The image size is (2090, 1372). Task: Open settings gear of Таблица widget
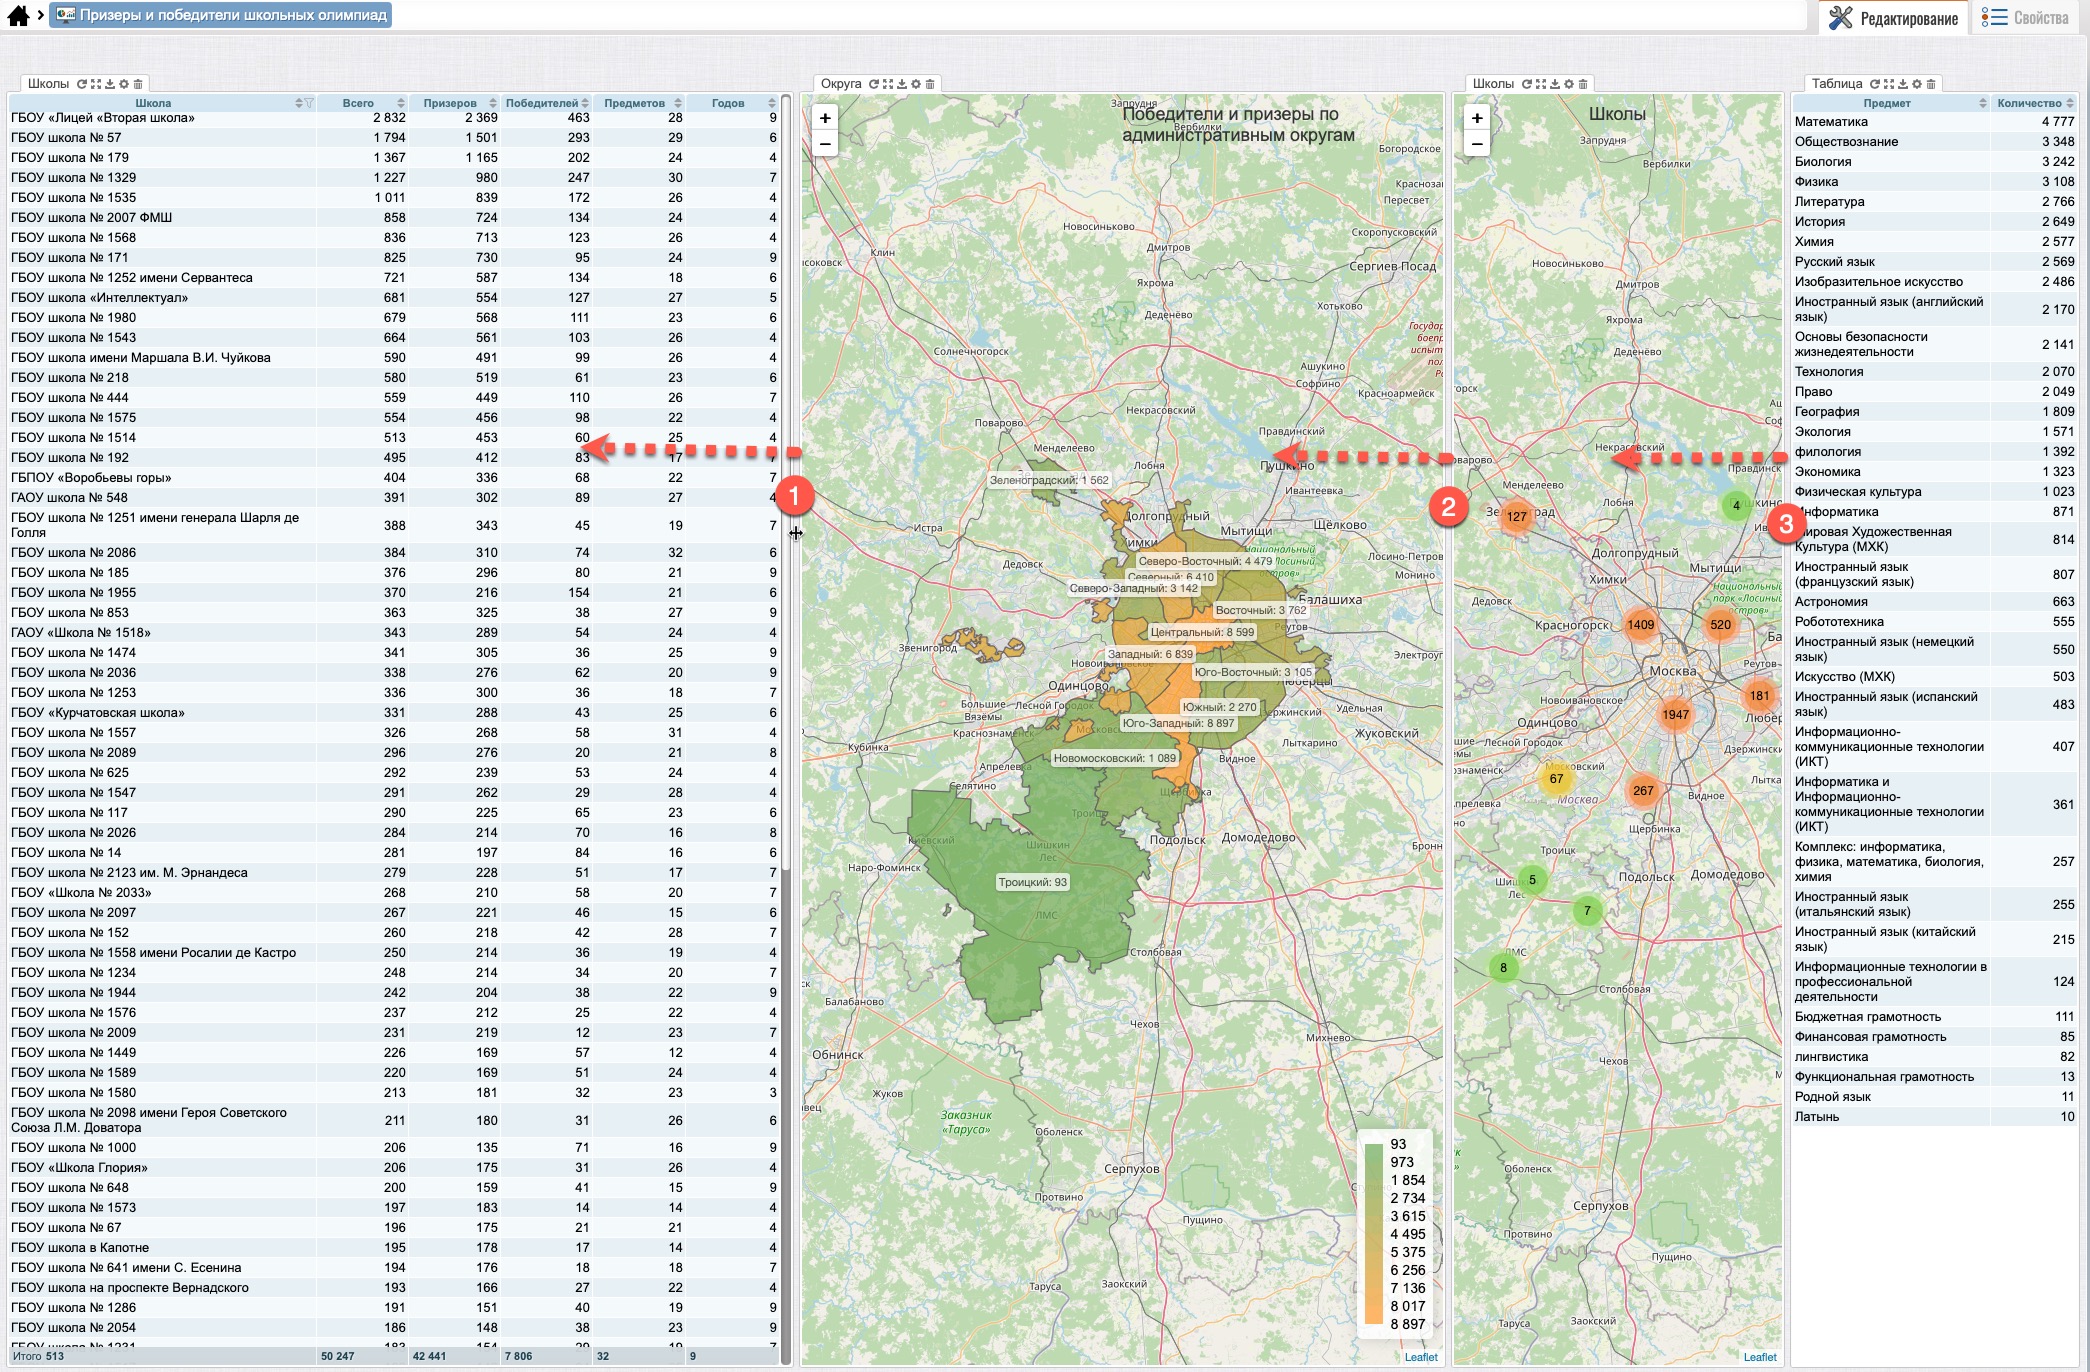pos(1917,84)
